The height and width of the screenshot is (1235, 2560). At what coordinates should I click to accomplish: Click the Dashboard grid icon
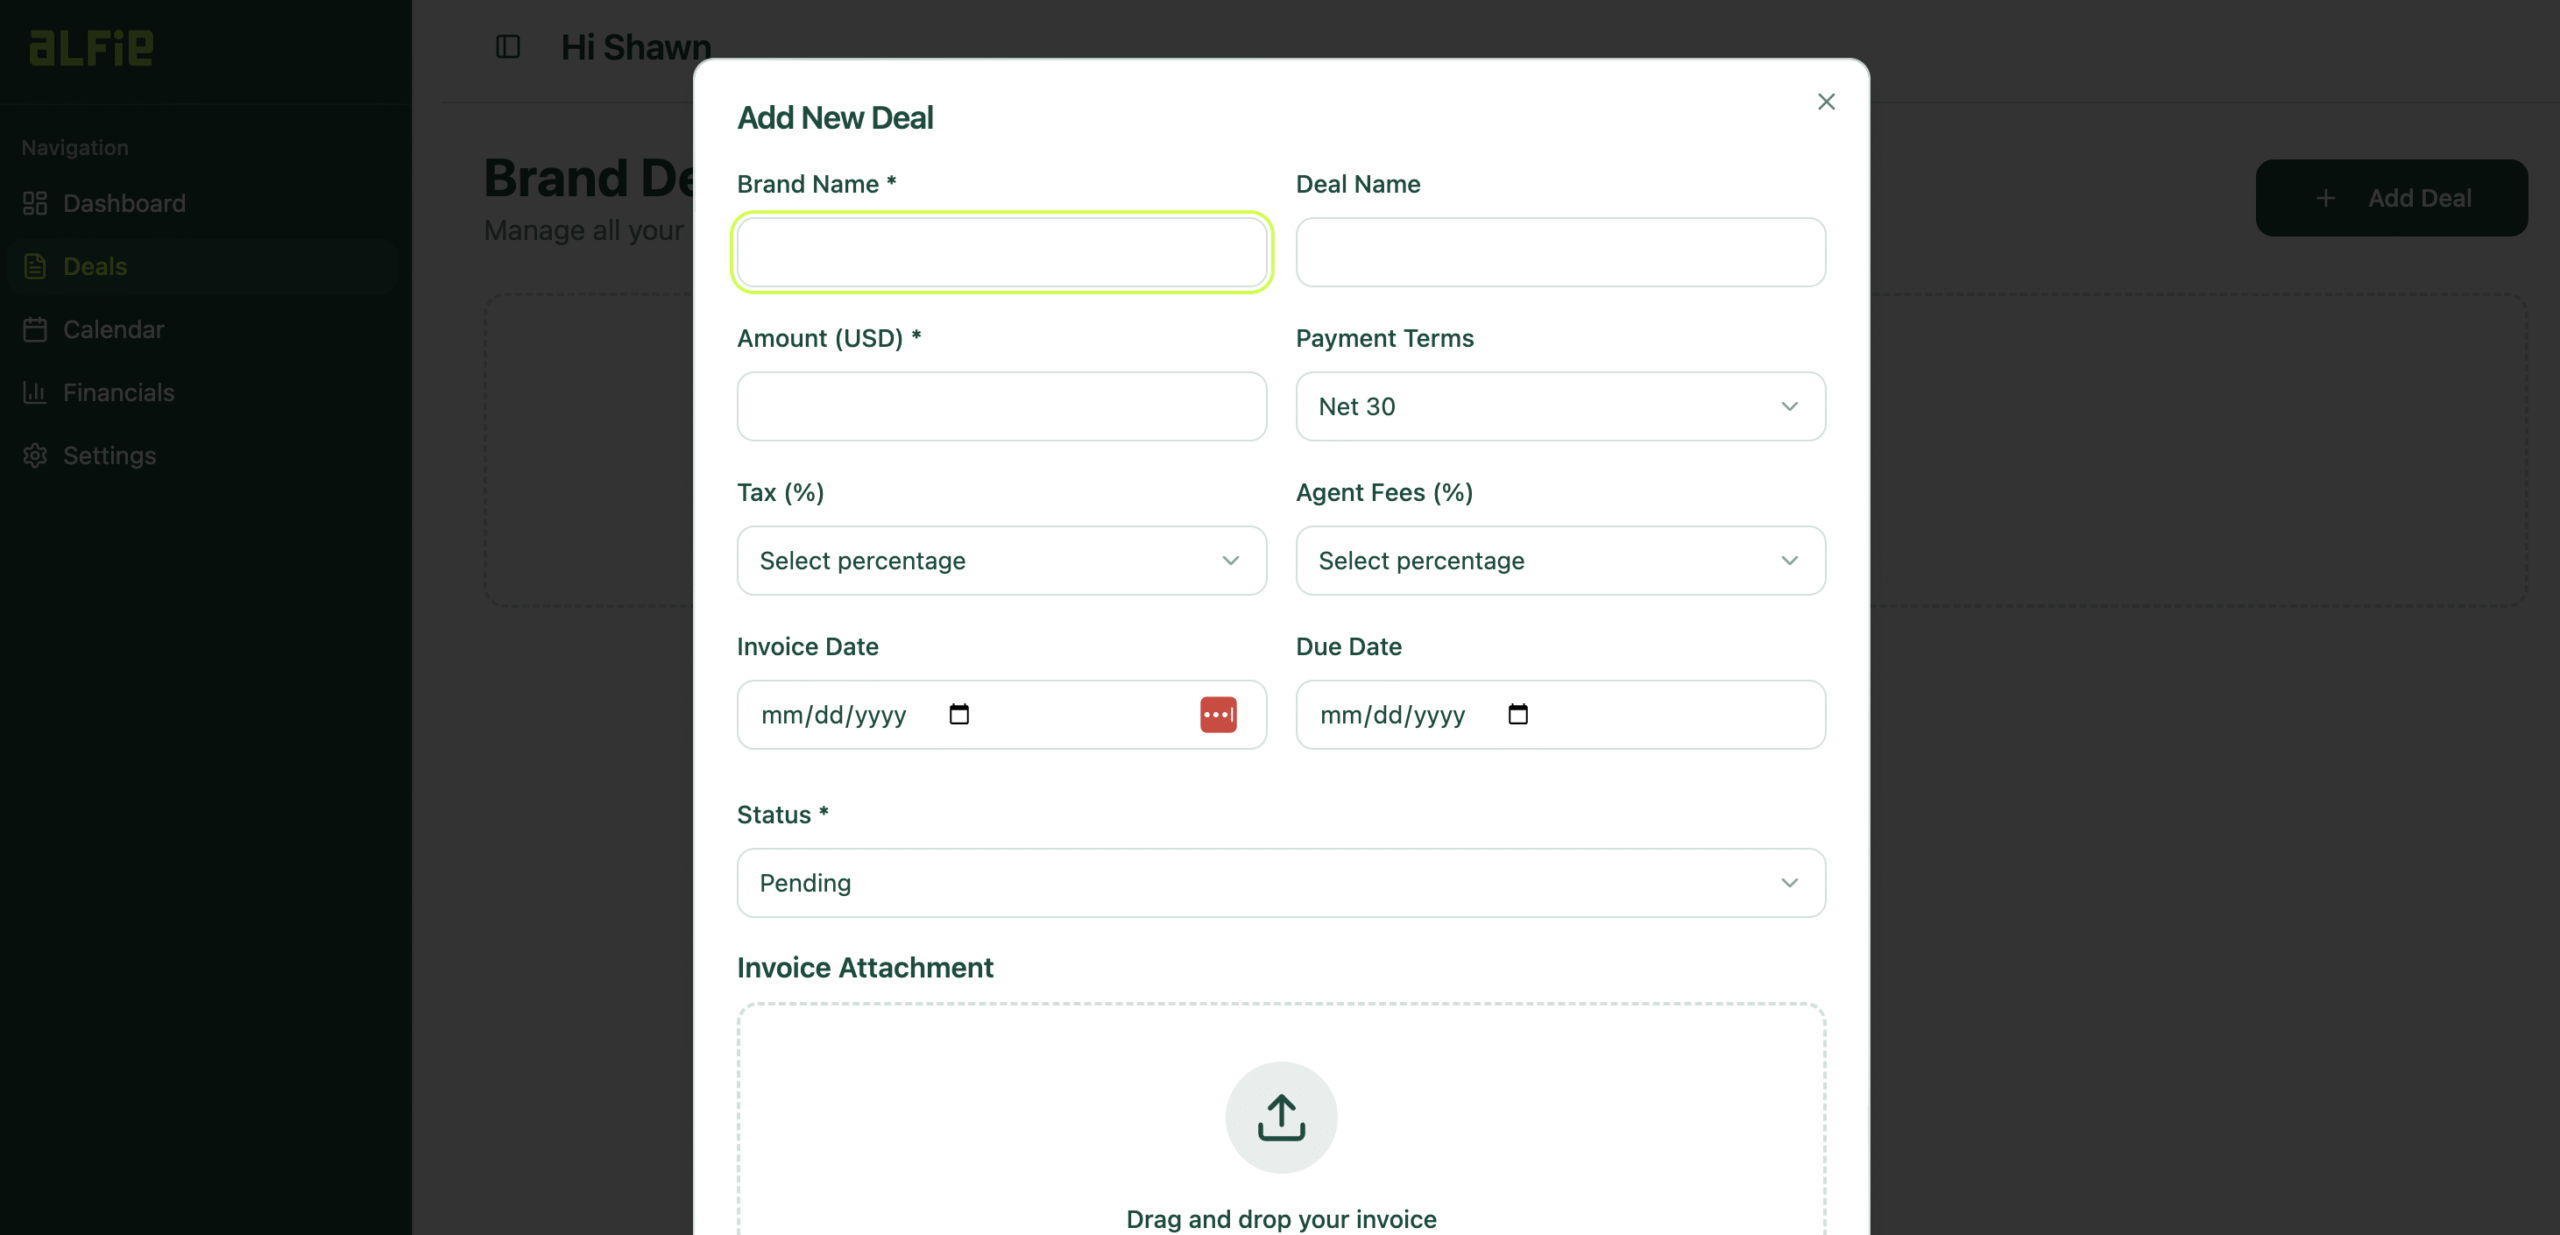pos(35,203)
